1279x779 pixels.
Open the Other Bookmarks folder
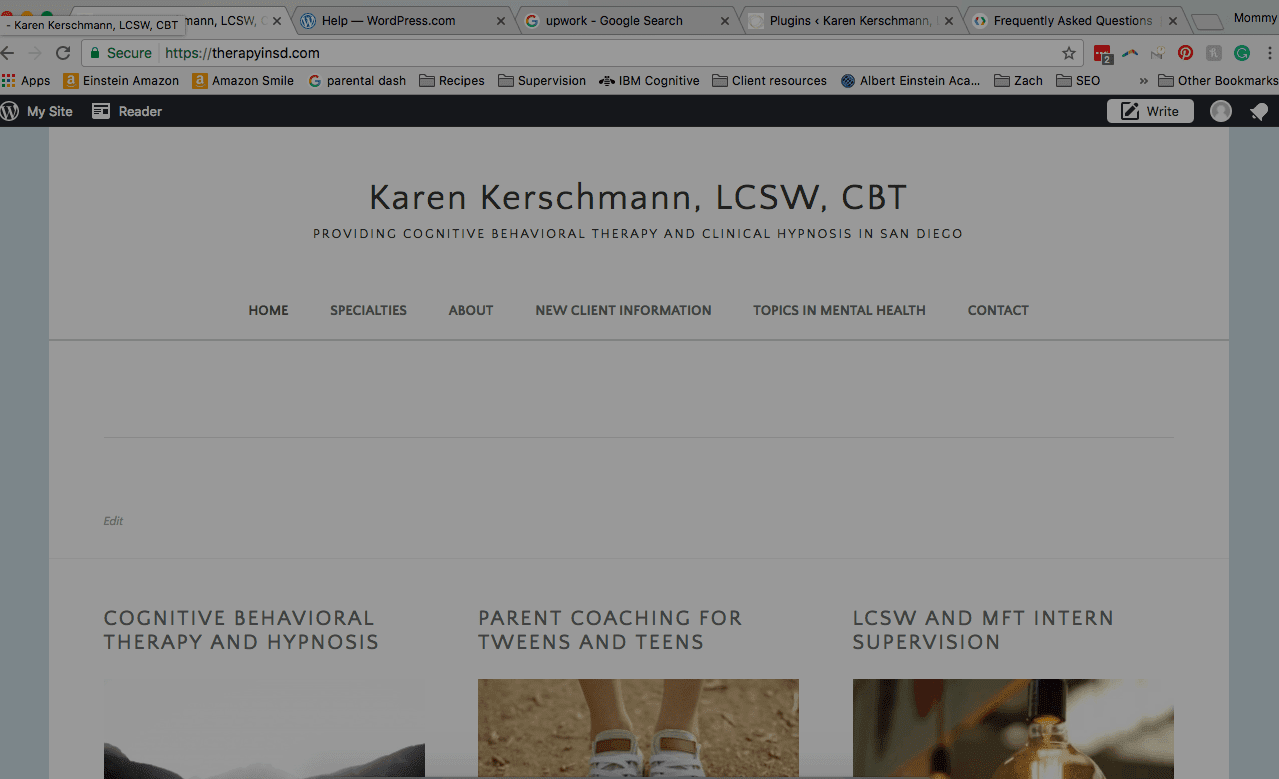coord(1218,81)
